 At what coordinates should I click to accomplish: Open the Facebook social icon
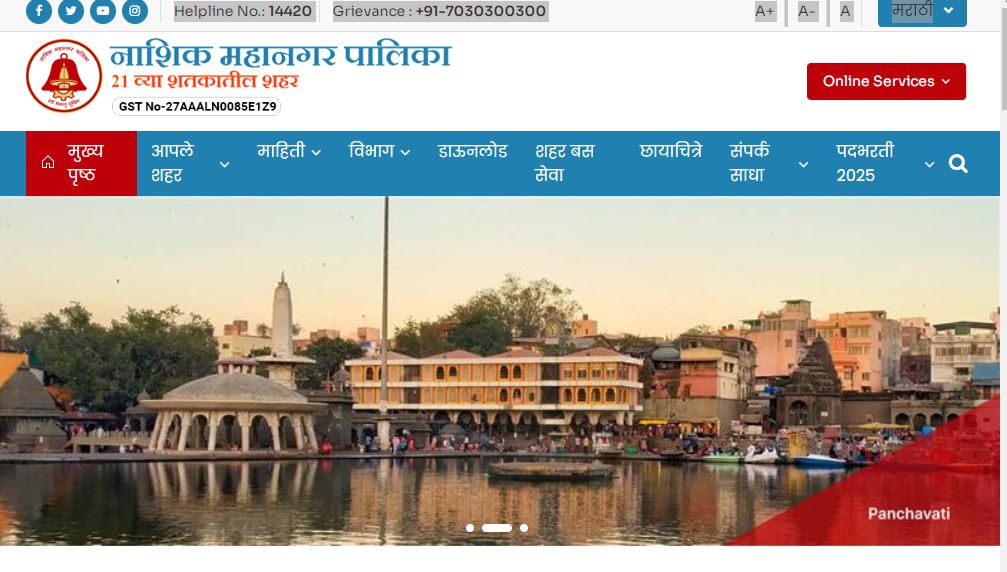click(39, 11)
